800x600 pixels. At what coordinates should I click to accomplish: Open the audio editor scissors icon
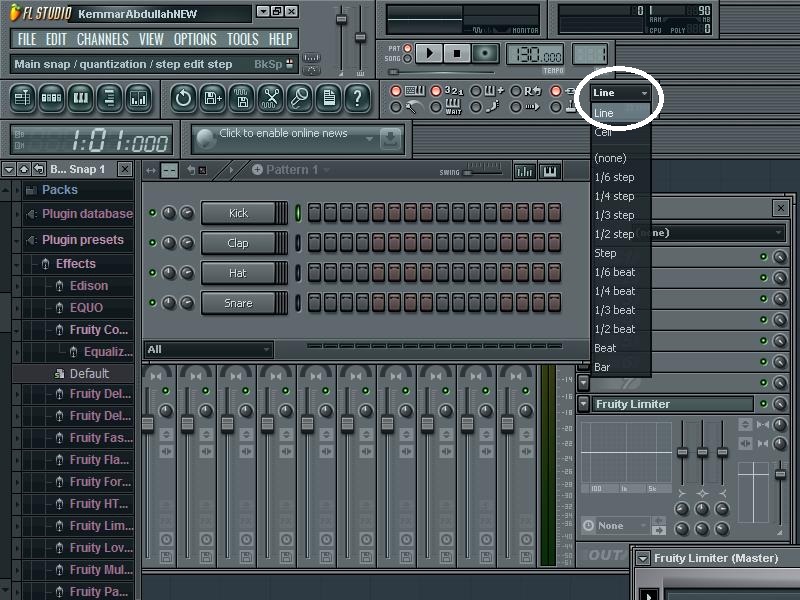[270, 97]
